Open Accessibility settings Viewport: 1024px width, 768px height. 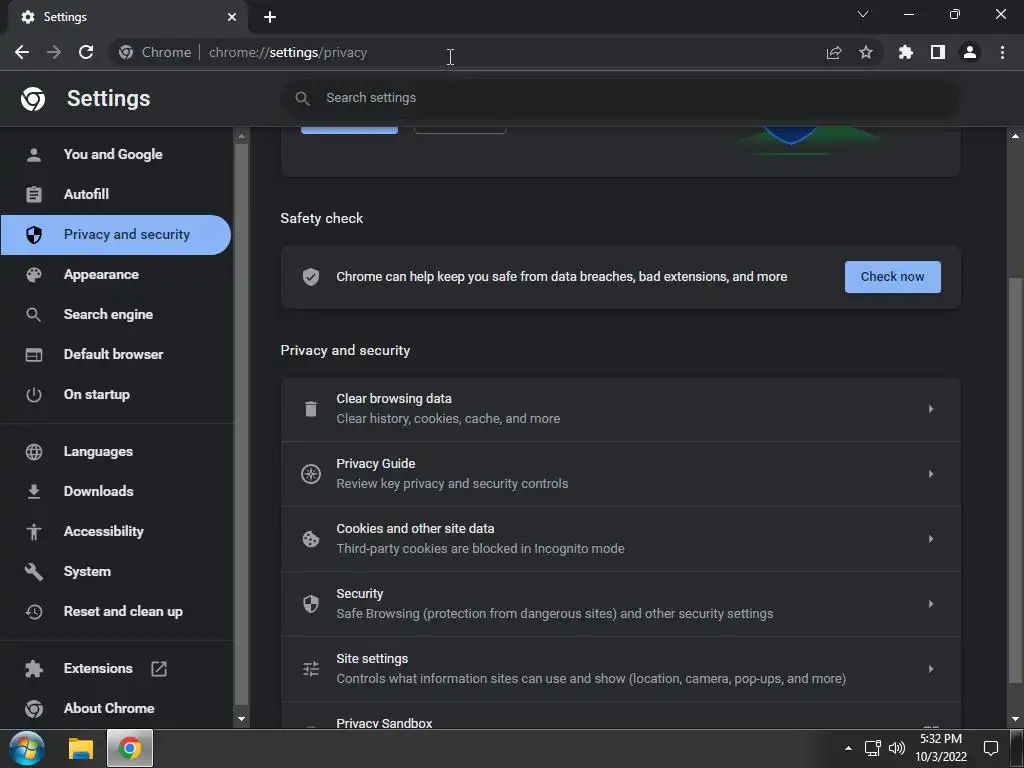(116, 532)
